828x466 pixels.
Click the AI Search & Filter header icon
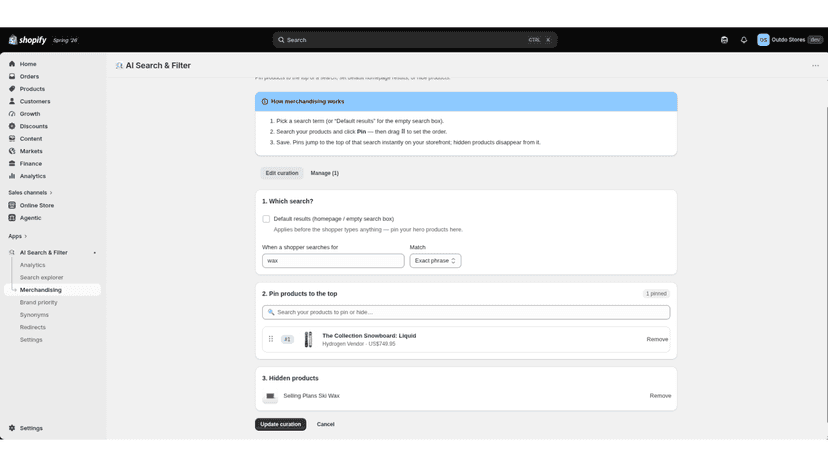coord(119,66)
